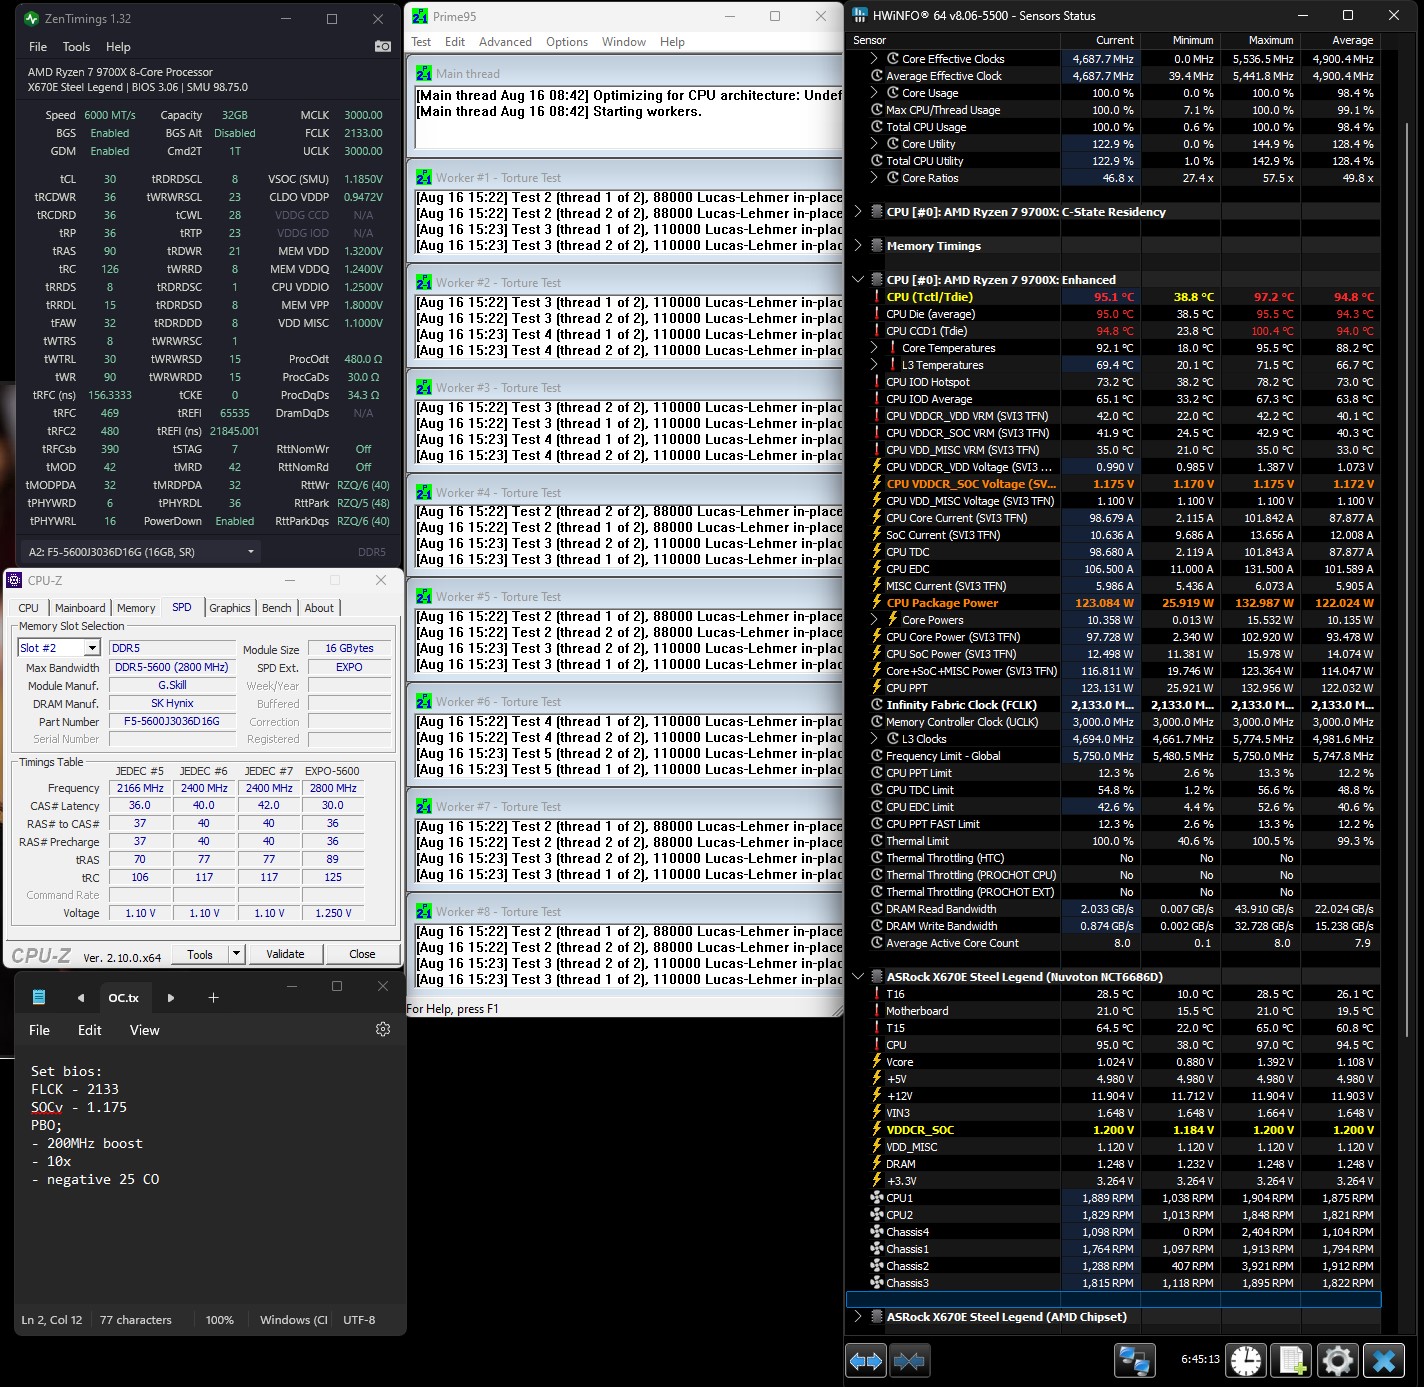Expand the L3 Clocks row in HWiNFO
The width and height of the screenshot is (1424, 1387).
click(875, 739)
